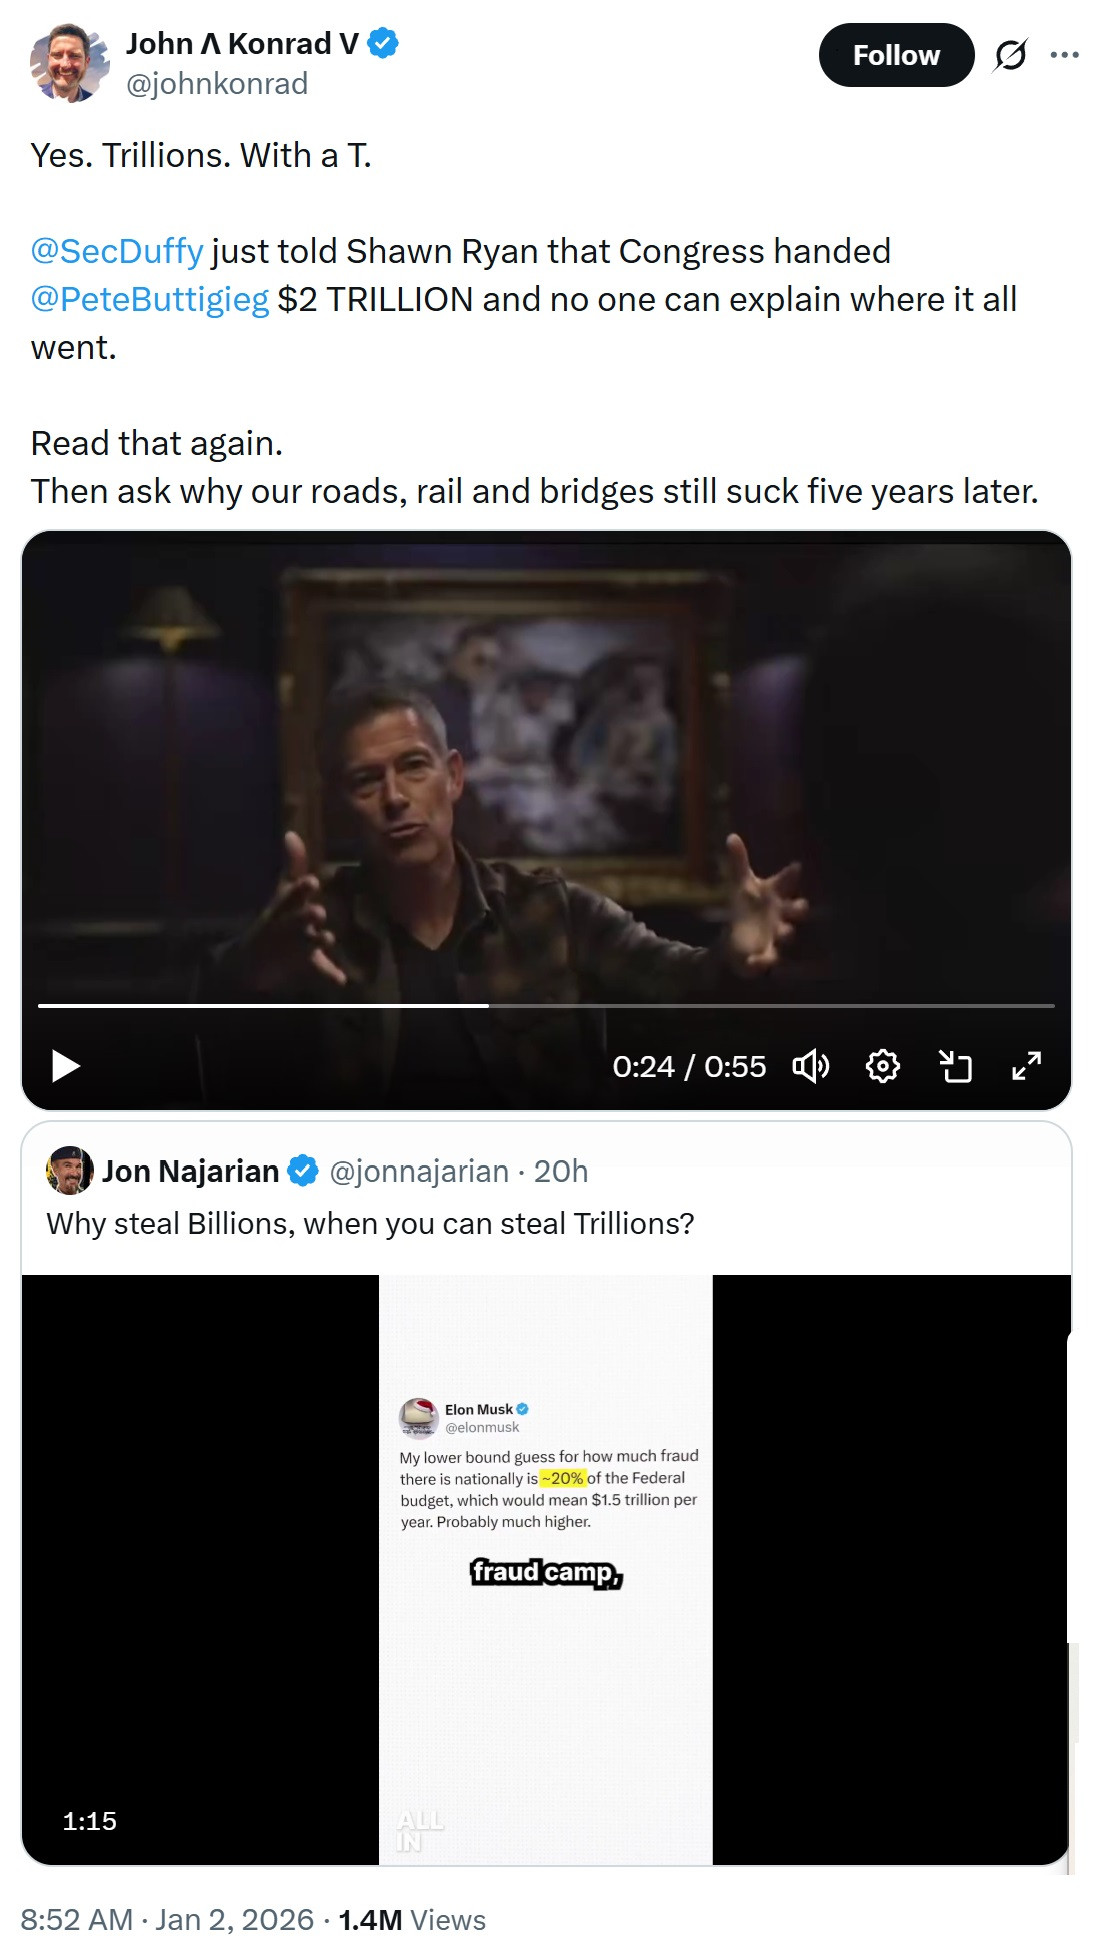Open the quoted video with Elon Musk tweet
The height and width of the screenshot is (1952, 1096).
[546, 1568]
